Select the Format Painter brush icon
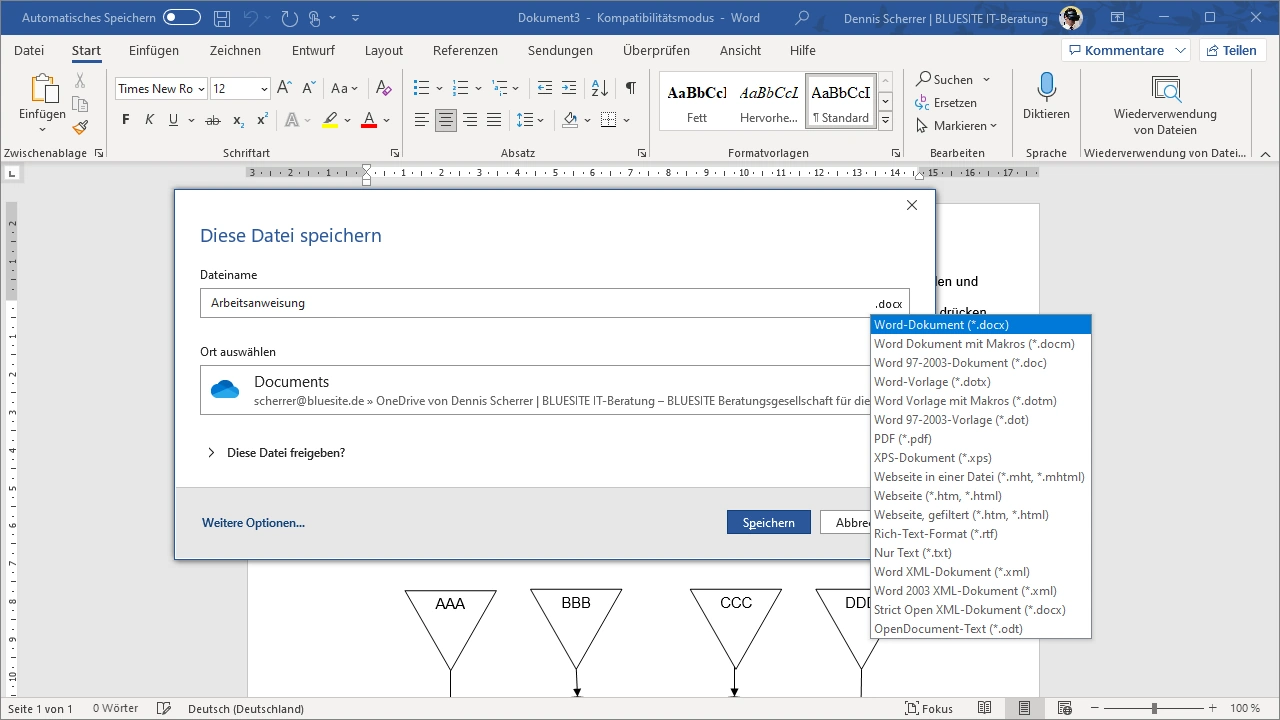The height and width of the screenshot is (720, 1280). tap(81, 127)
